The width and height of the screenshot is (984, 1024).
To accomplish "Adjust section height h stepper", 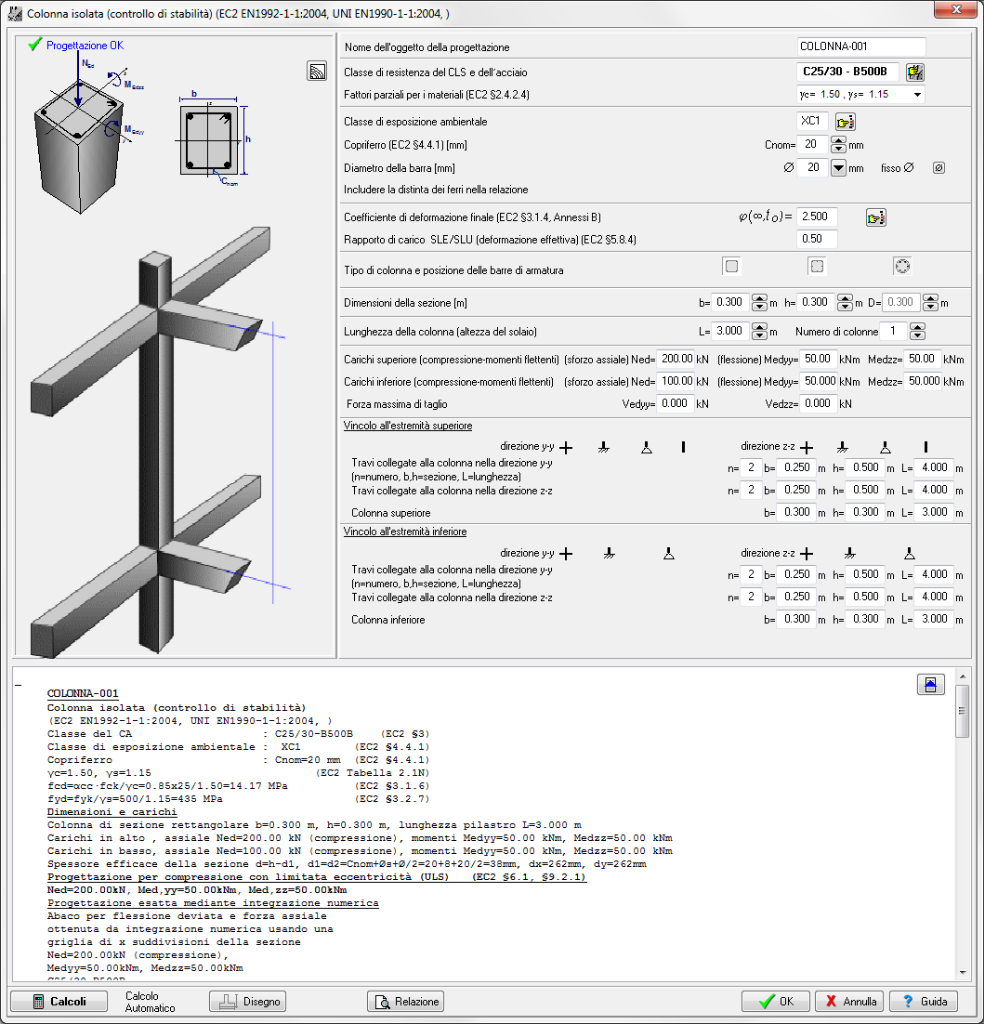I will pyautogui.click(x=845, y=302).
